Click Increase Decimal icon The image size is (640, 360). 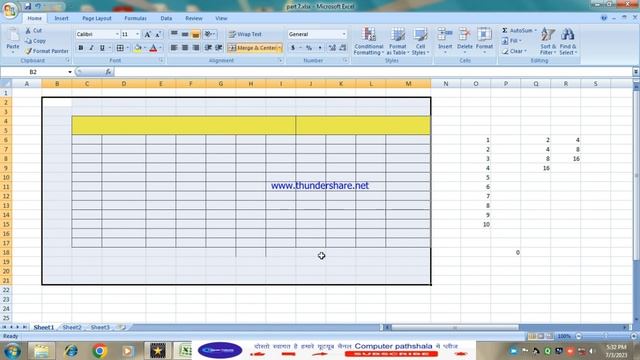tap(332, 48)
